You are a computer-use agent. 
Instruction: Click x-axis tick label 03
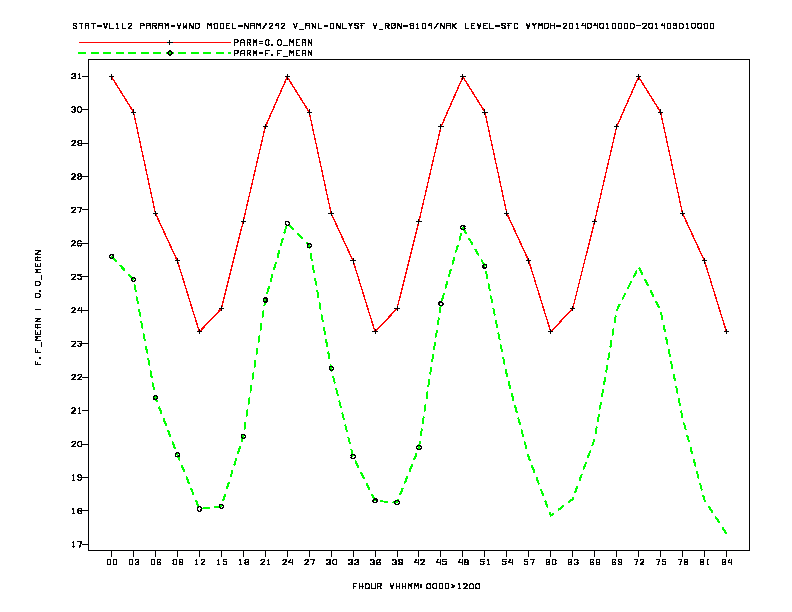(x=133, y=562)
